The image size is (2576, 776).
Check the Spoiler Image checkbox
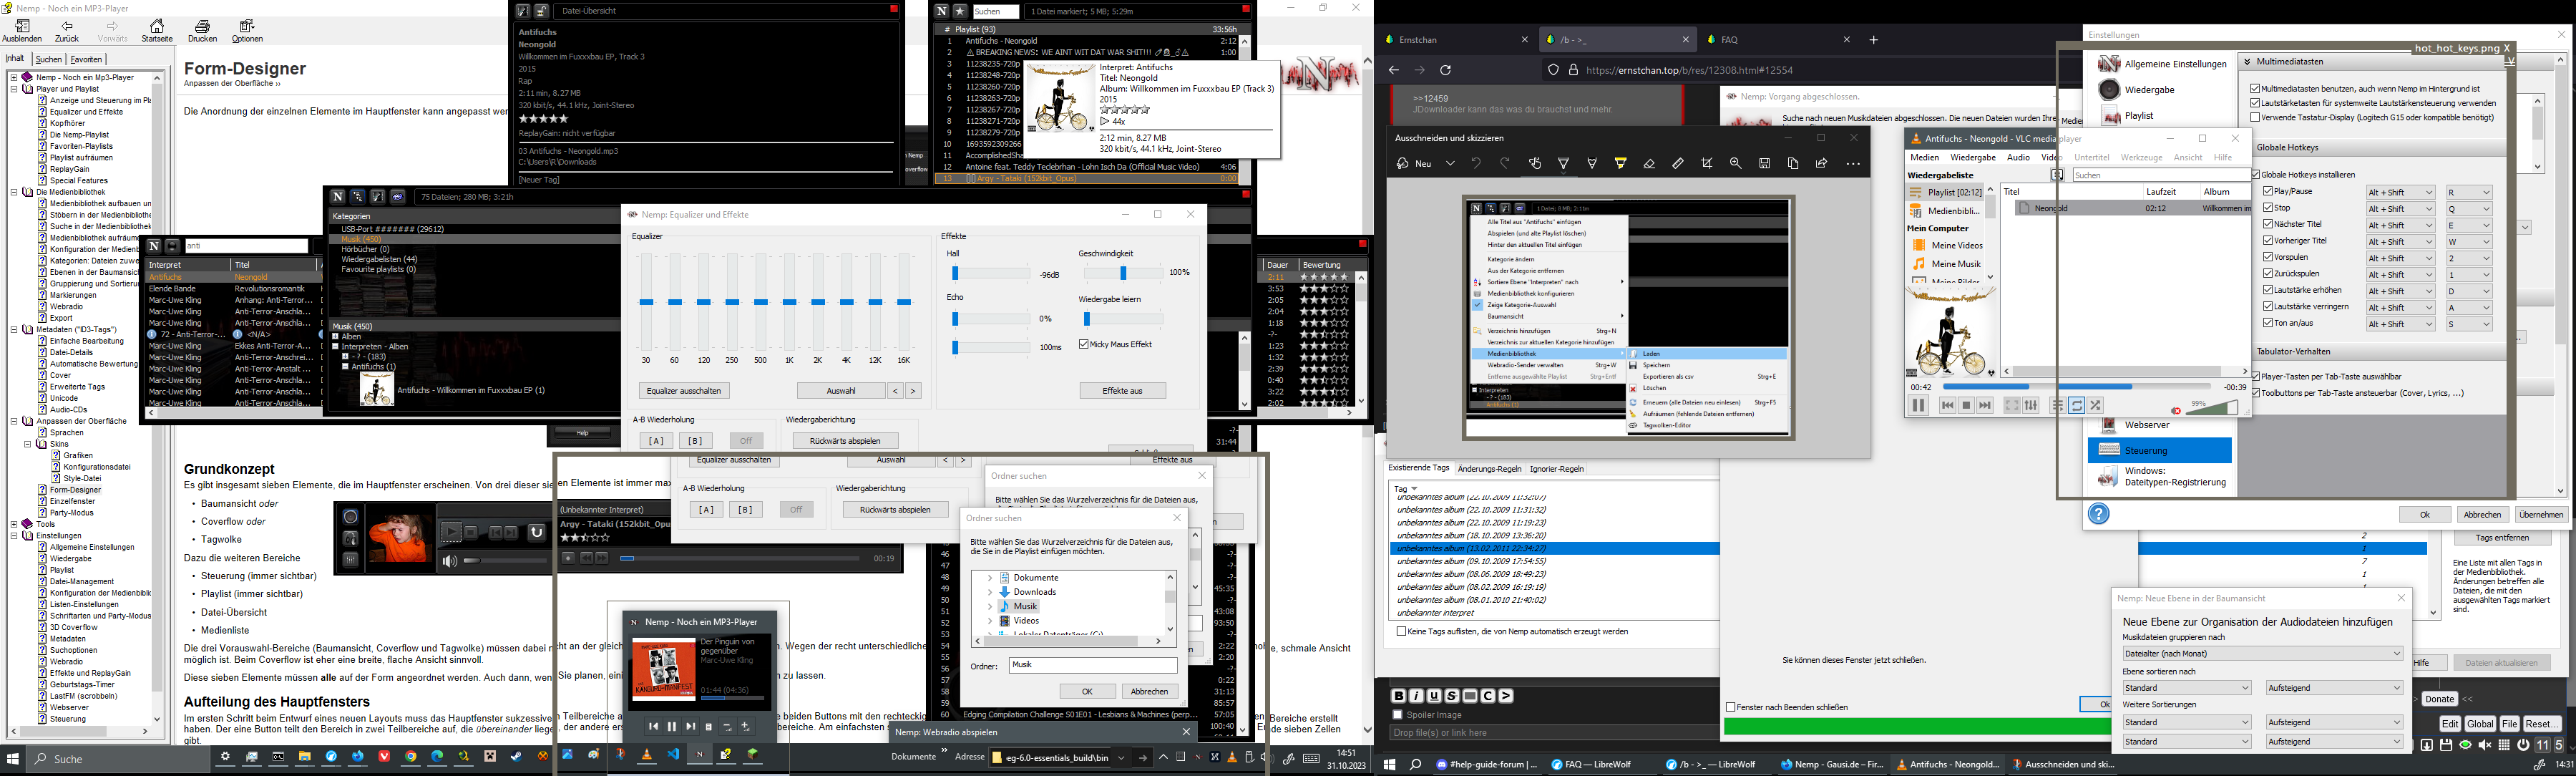tap(1397, 715)
